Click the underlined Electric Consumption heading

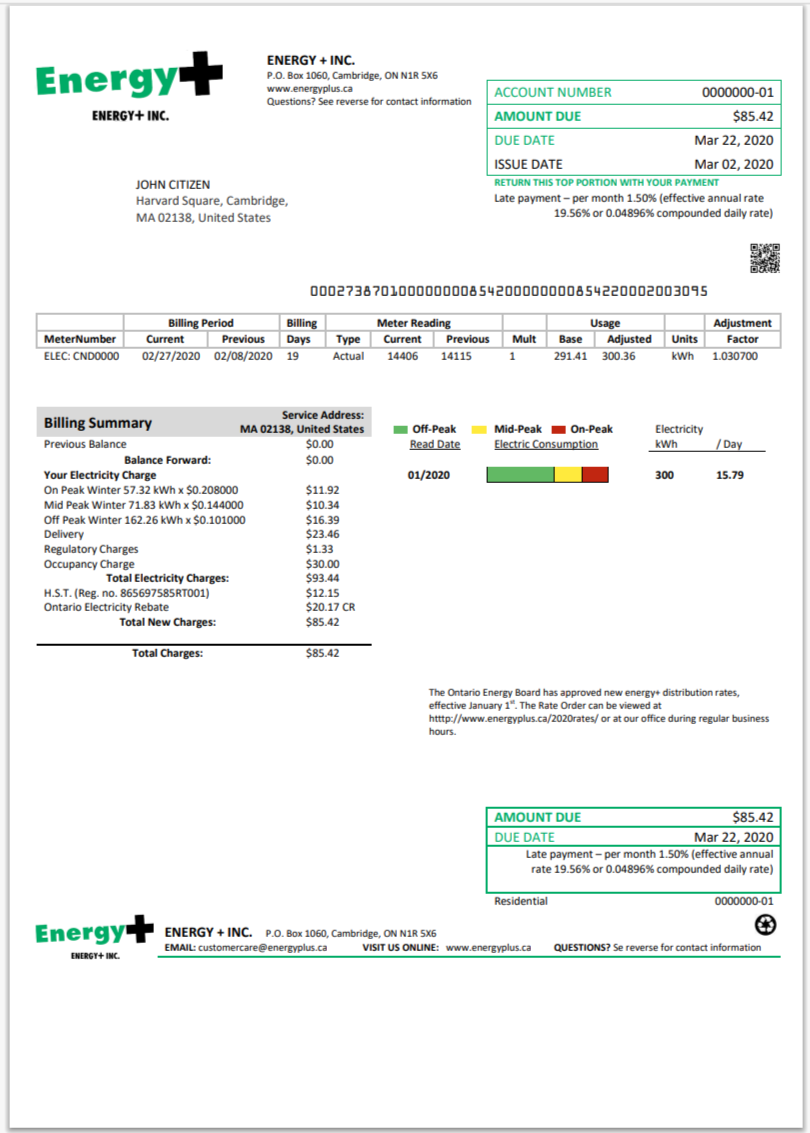546,444
